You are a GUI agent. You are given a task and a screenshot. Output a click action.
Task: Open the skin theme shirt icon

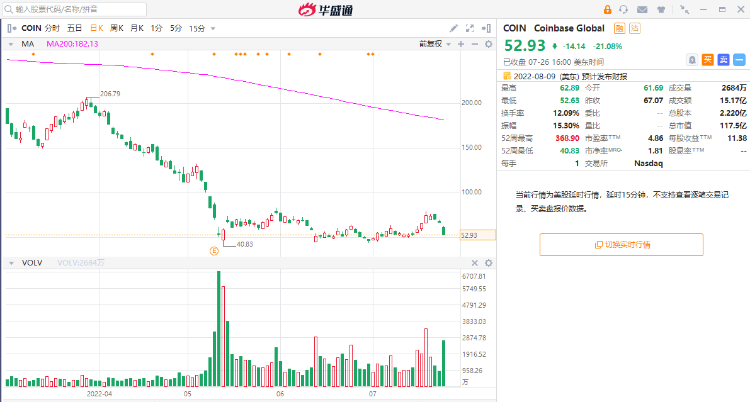click(661, 8)
